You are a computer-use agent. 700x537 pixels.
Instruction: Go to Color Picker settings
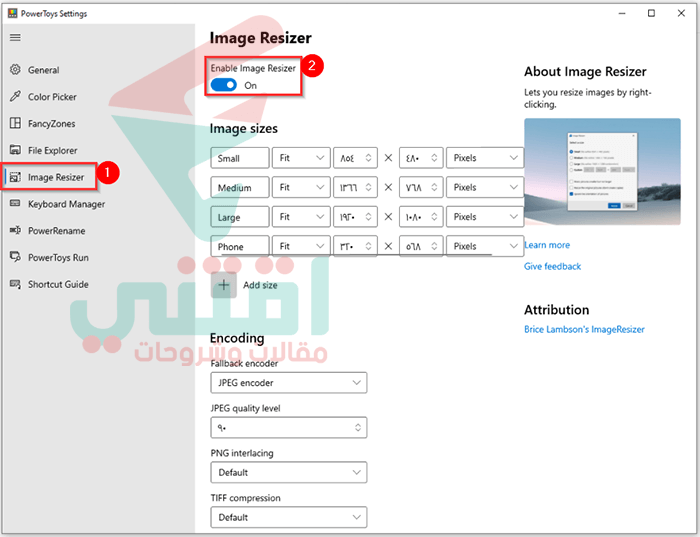(52, 97)
